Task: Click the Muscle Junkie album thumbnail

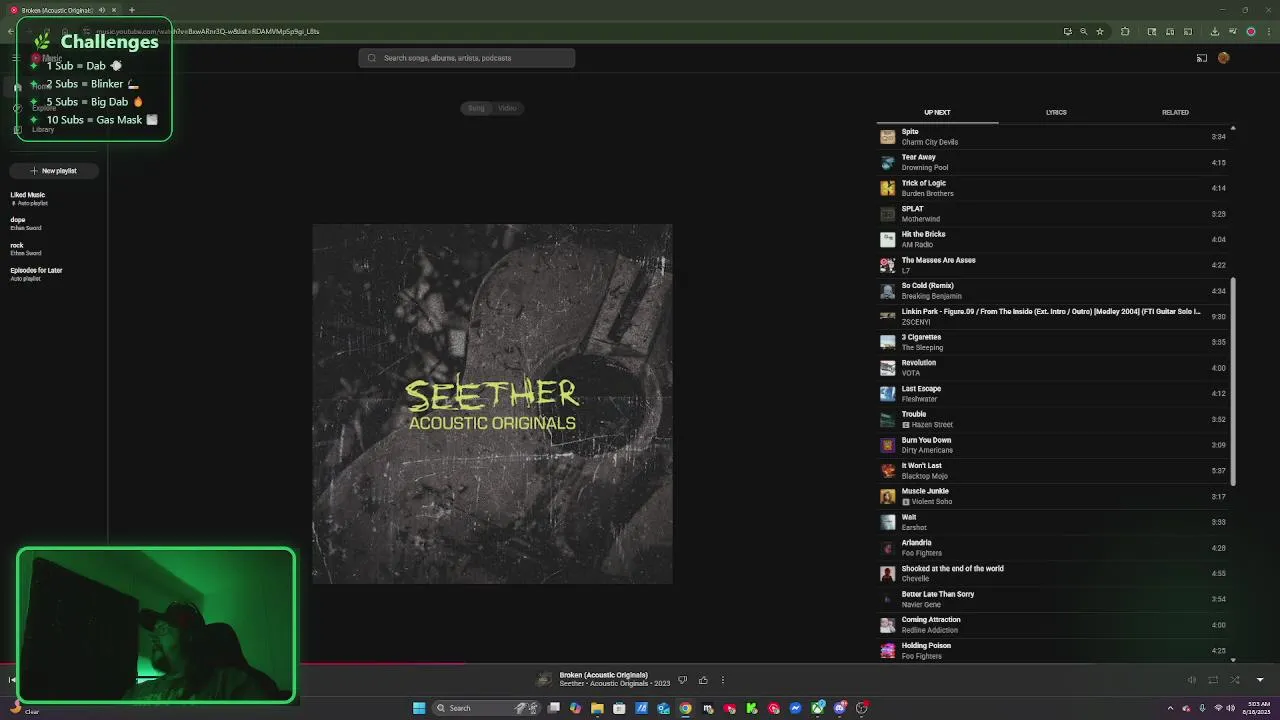Action: point(887,496)
